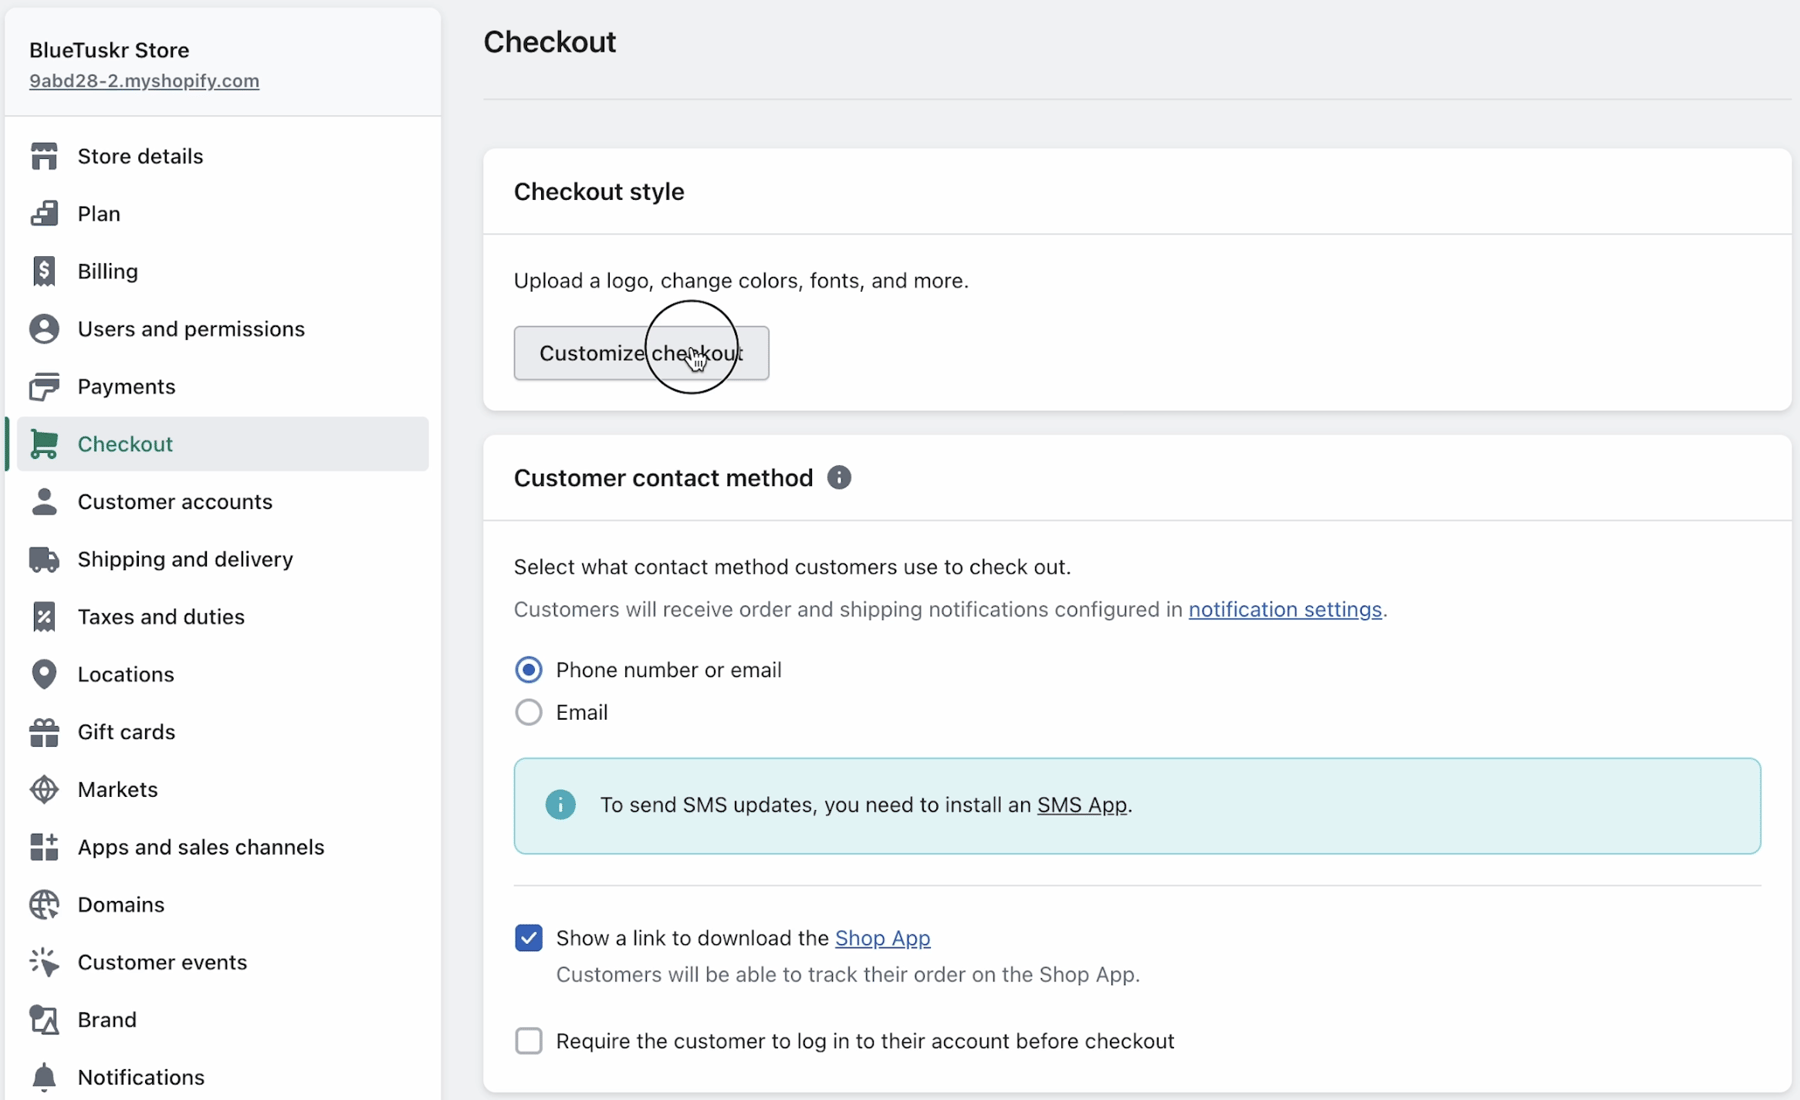This screenshot has height=1100, width=1800.
Task: Click the Checkout shopping cart icon
Action: coord(45,444)
